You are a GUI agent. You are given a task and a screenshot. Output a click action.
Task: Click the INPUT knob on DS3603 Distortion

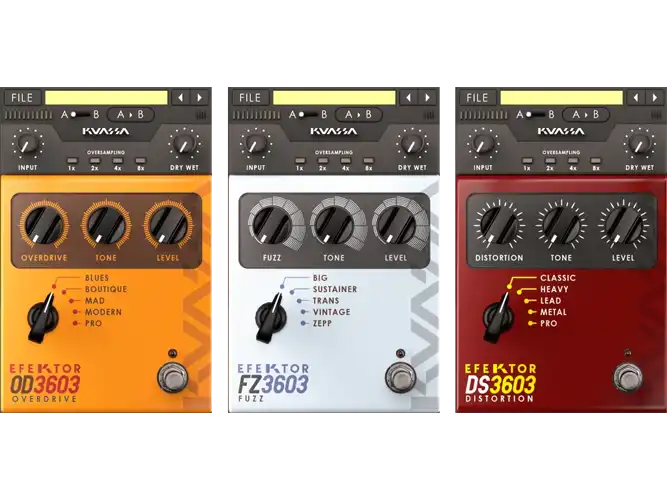coord(482,144)
